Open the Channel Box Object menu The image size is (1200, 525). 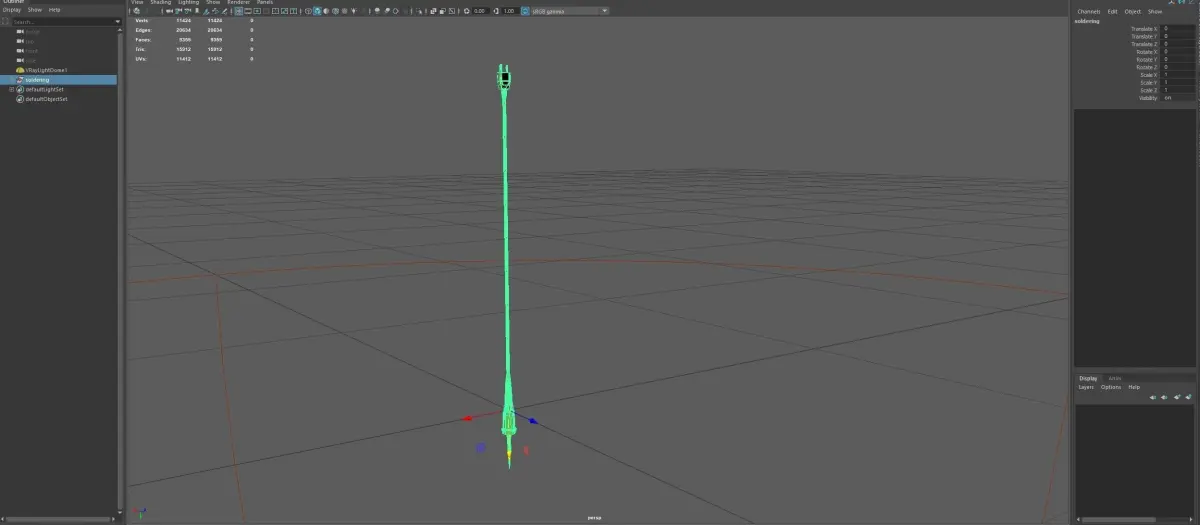click(x=1133, y=11)
